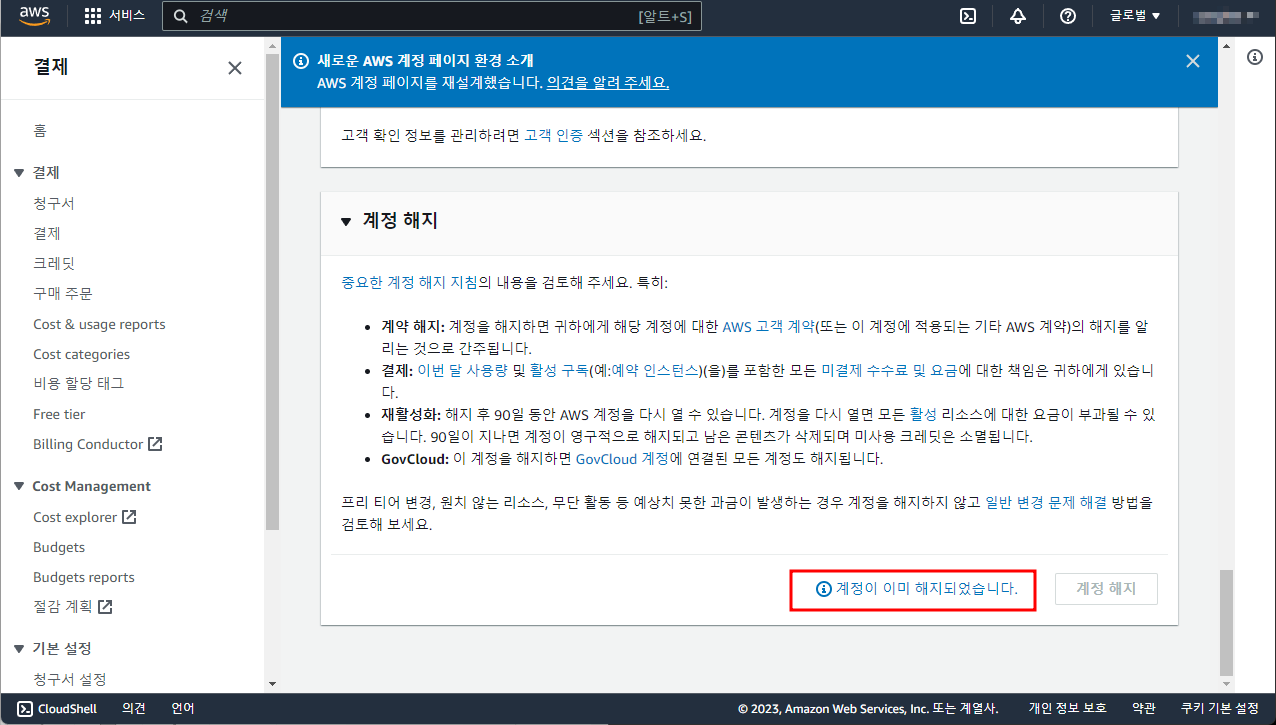Open 일반 변경 문제 해결 link
1276x725 pixels.
[x=1046, y=503]
